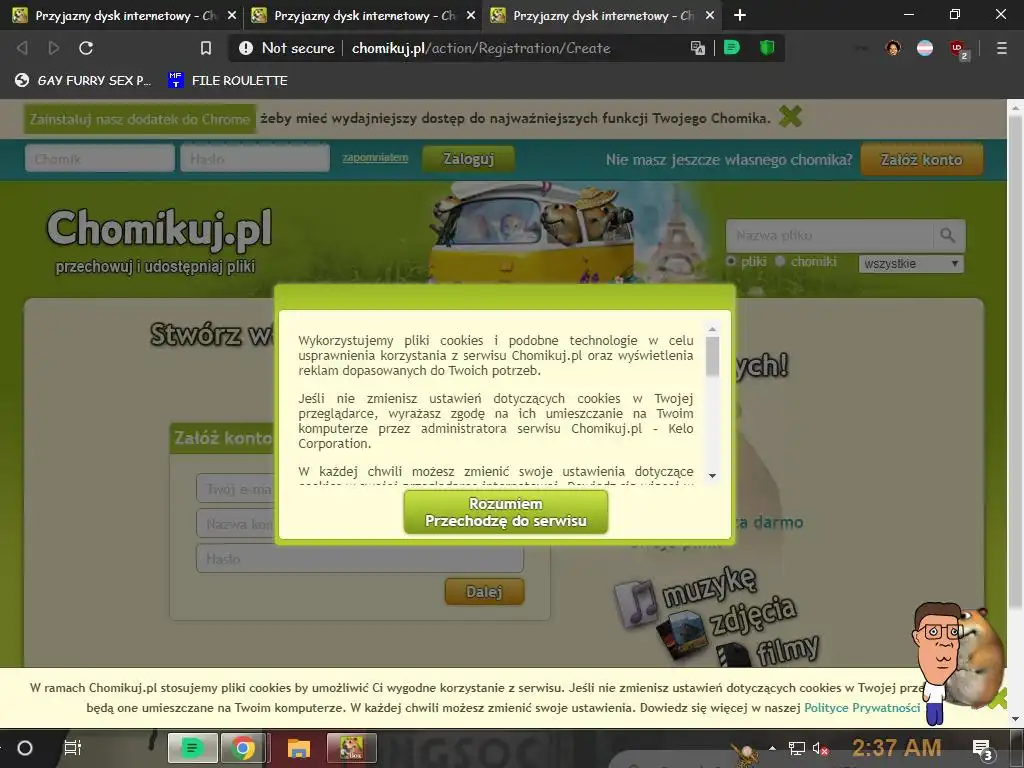The height and width of the screenshot is (768, 1024).
Task: Click the translate page icon in address bar
Action: click(x=697, y=48)
